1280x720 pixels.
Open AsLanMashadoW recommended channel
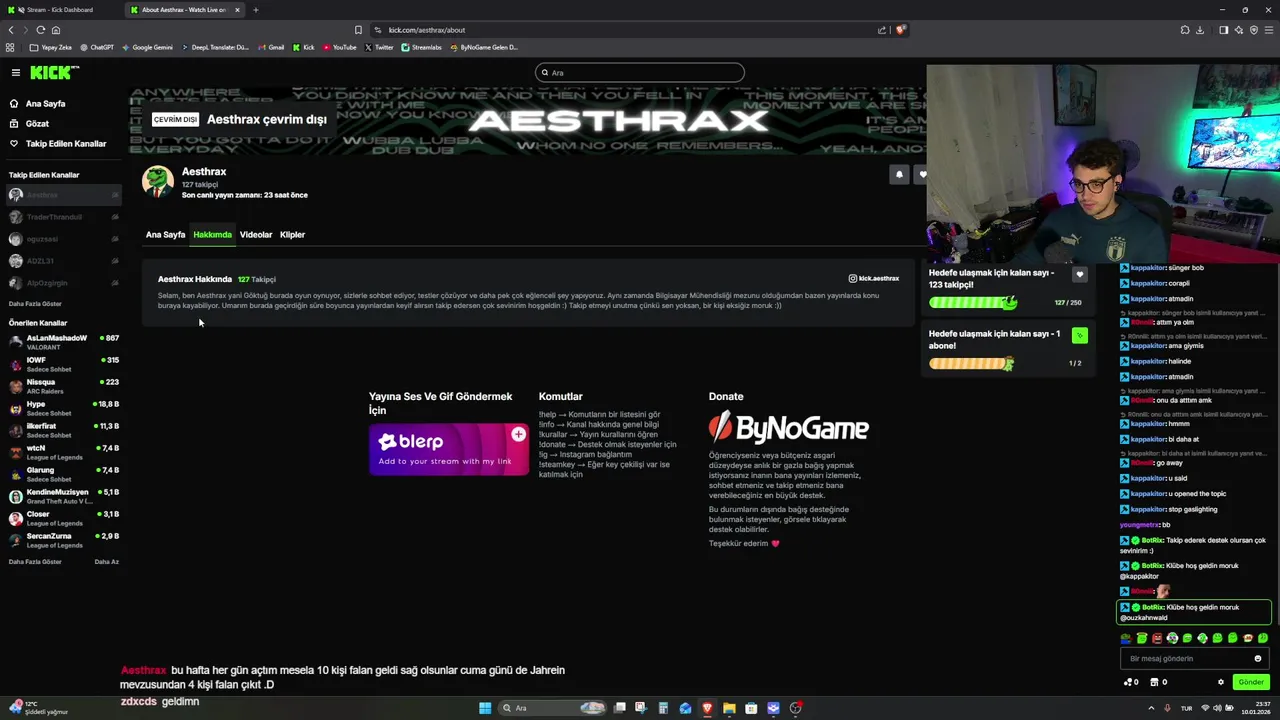tap(63, 342)
